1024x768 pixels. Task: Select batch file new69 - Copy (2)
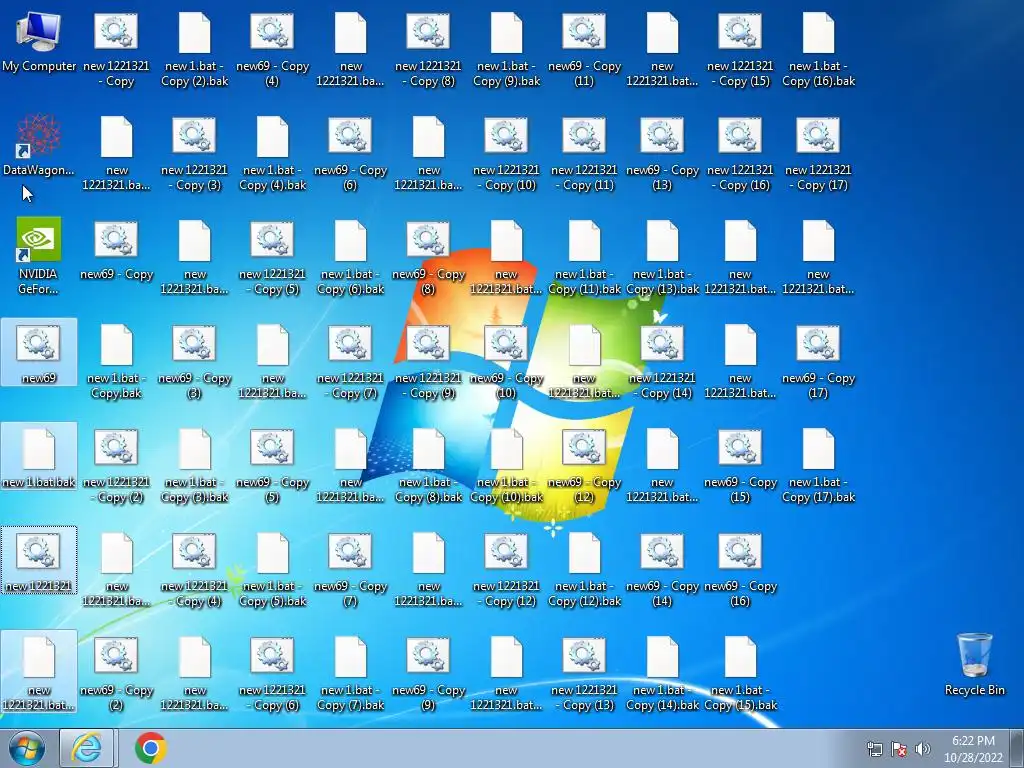click(x=116, y=673)
